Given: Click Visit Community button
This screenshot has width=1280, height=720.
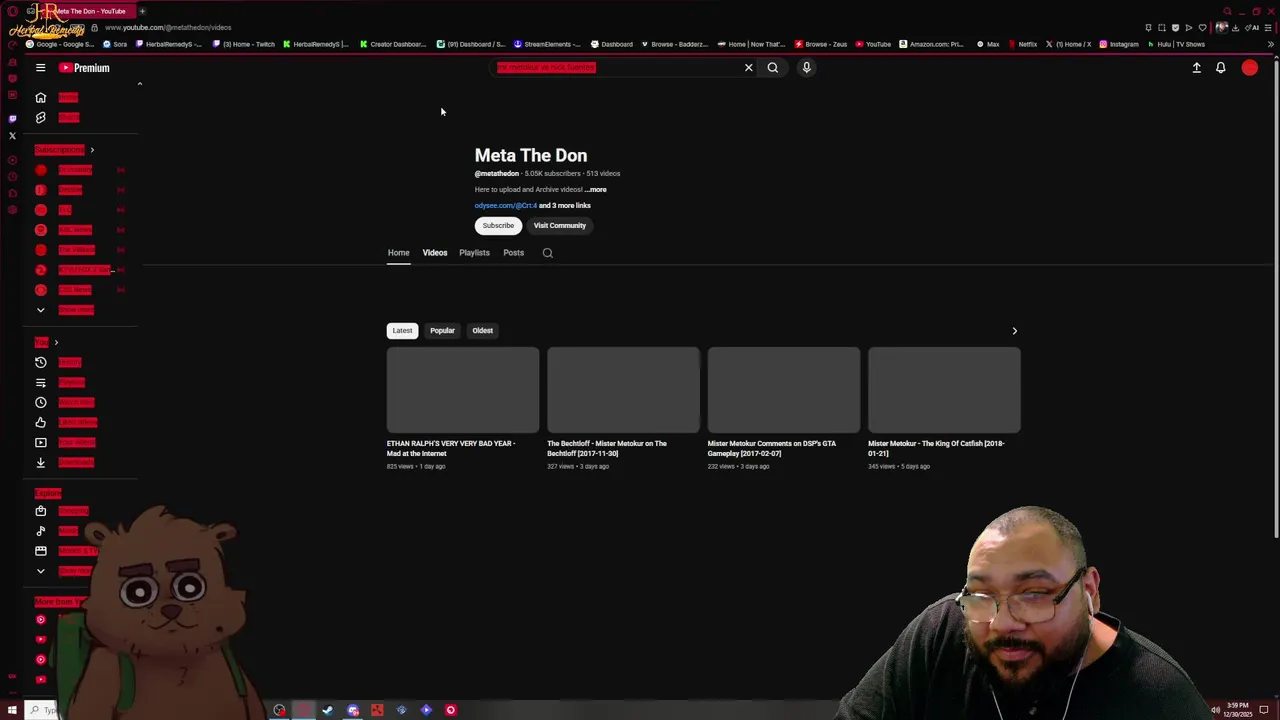Looking at the screenshot, I should tap(560, 226).
